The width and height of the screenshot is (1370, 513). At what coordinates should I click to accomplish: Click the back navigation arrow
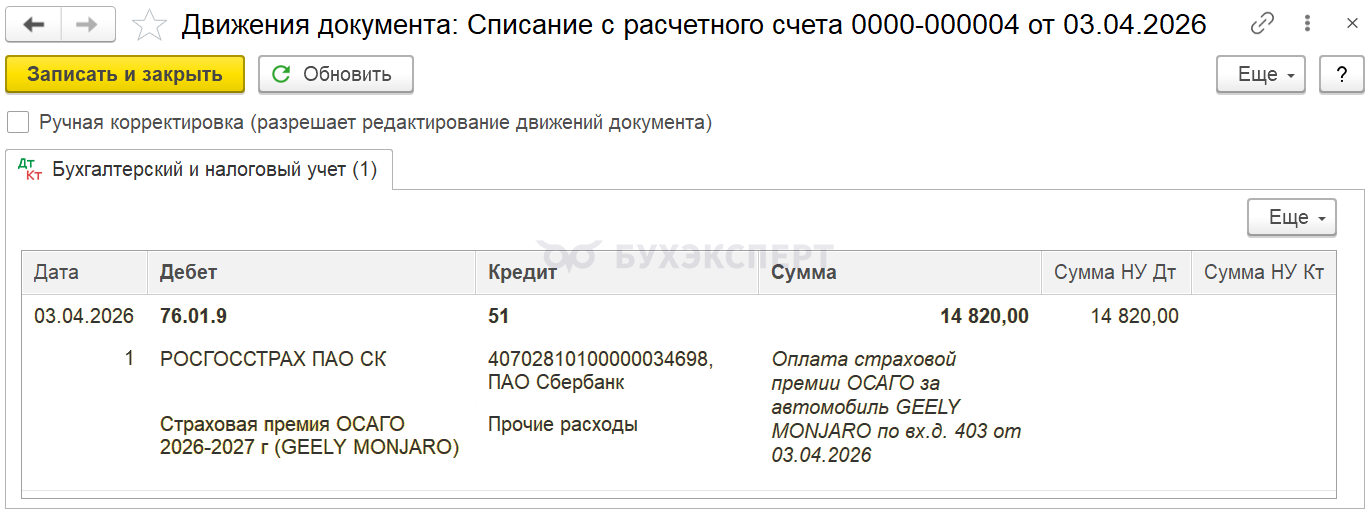coord(33,24)
